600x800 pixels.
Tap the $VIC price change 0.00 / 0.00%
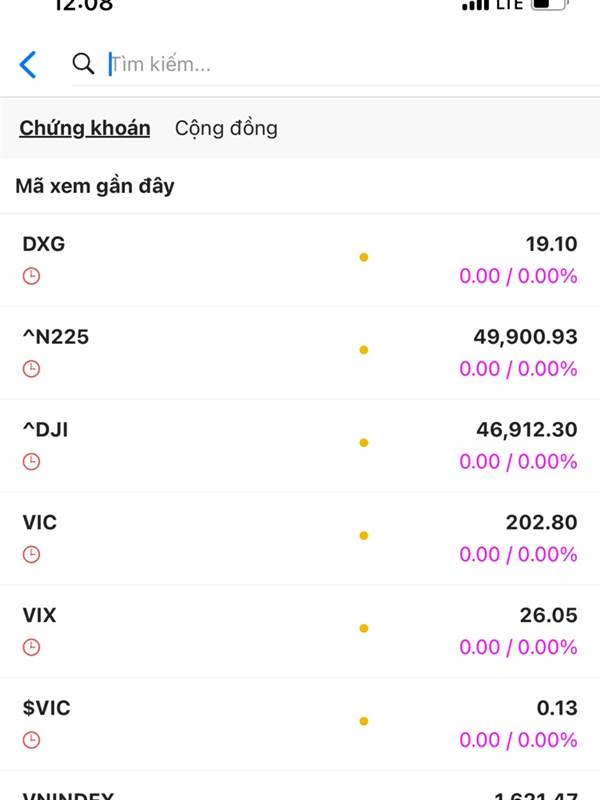coord(518,740)
